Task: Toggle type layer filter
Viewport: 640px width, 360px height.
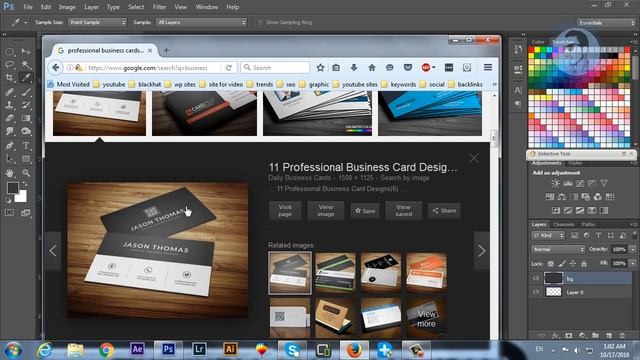Action: 598,236
